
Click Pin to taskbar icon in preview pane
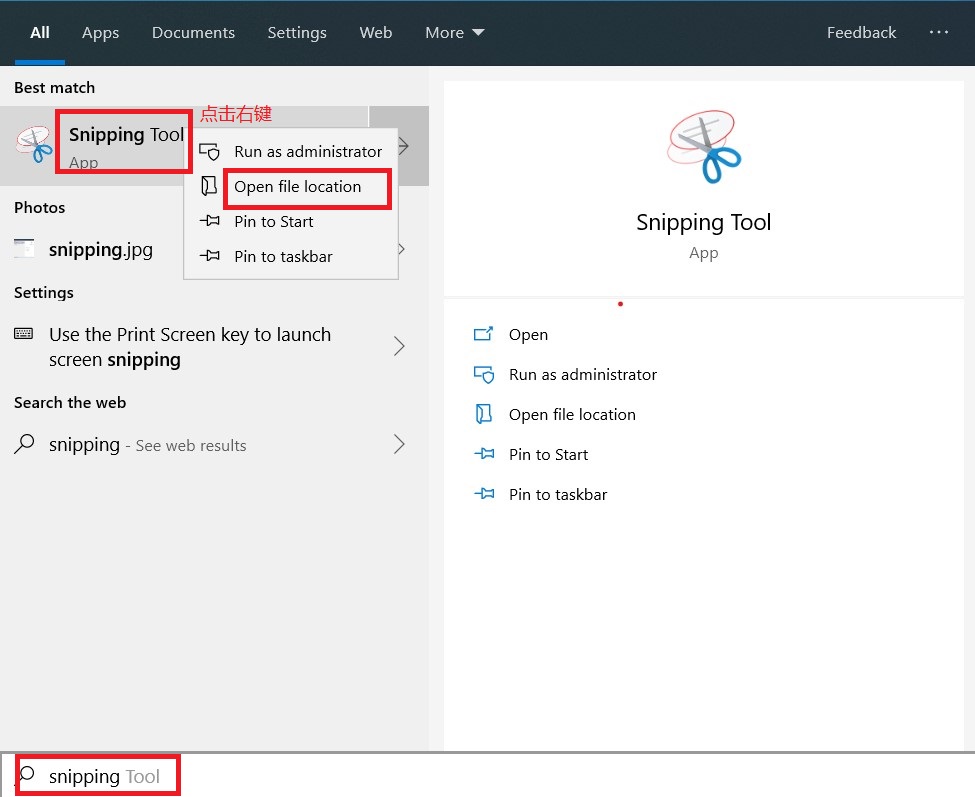(484, 494)
